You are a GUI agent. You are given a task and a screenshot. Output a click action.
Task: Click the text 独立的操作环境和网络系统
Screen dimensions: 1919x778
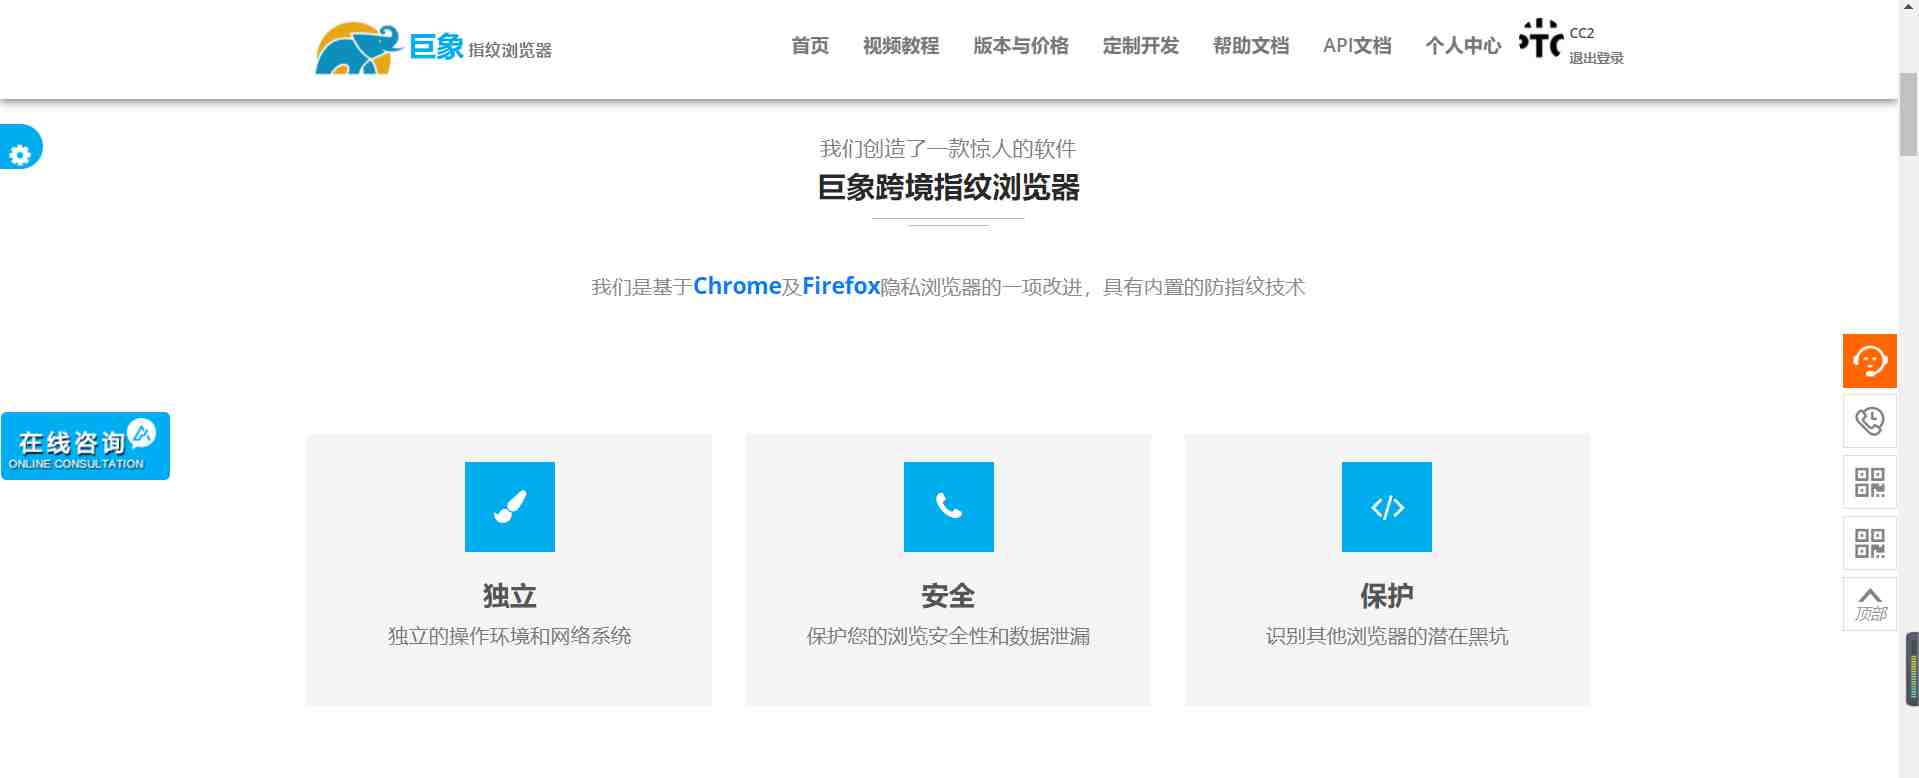[x=510, y=636]
